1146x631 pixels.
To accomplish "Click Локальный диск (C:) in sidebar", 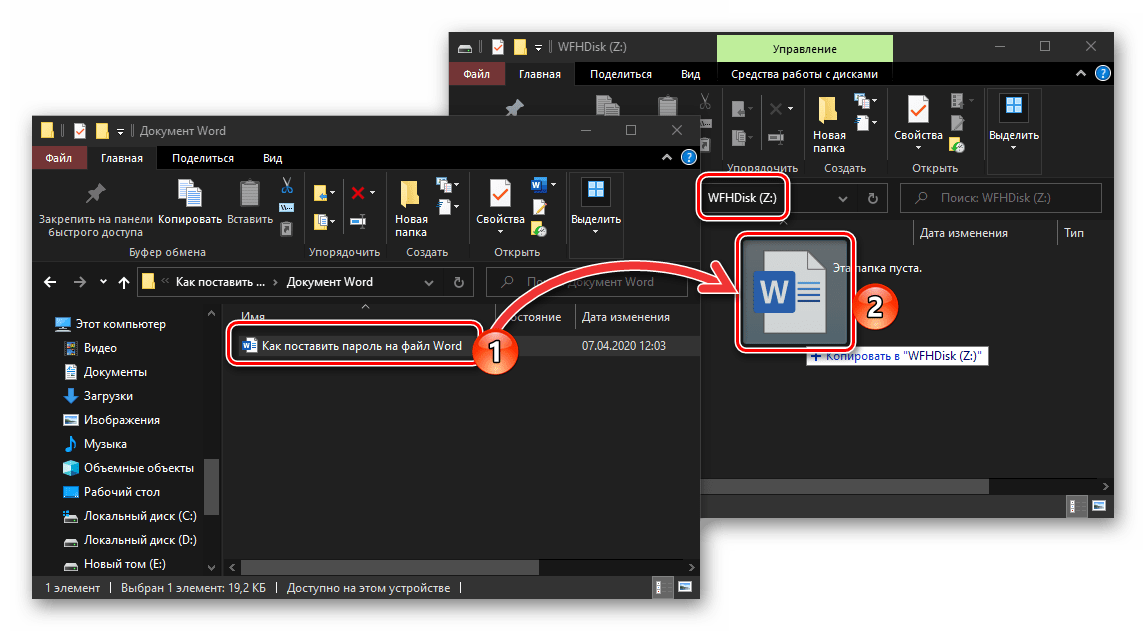I will click(x=140, y=516).
